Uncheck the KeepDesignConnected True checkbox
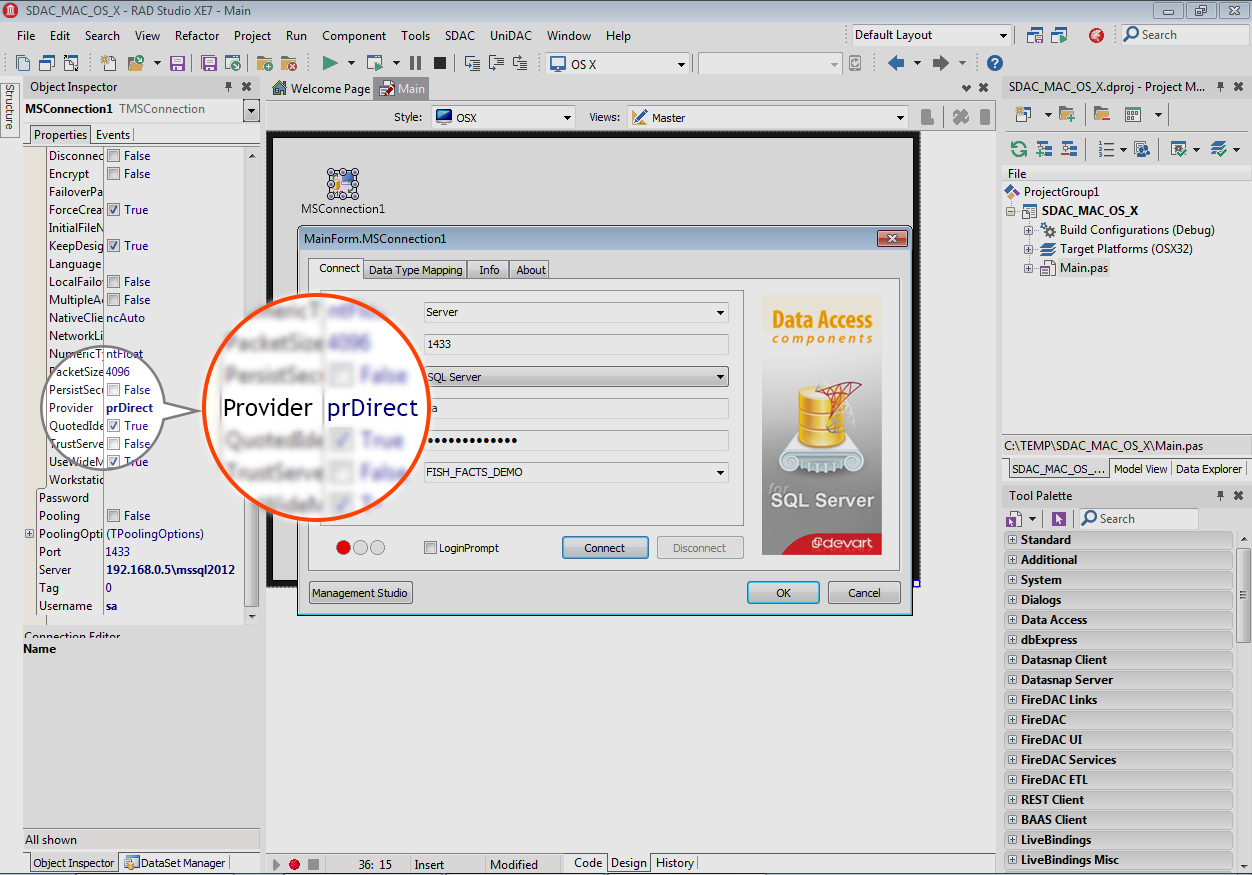1252x875 pixels. click(x=114, y=246)
